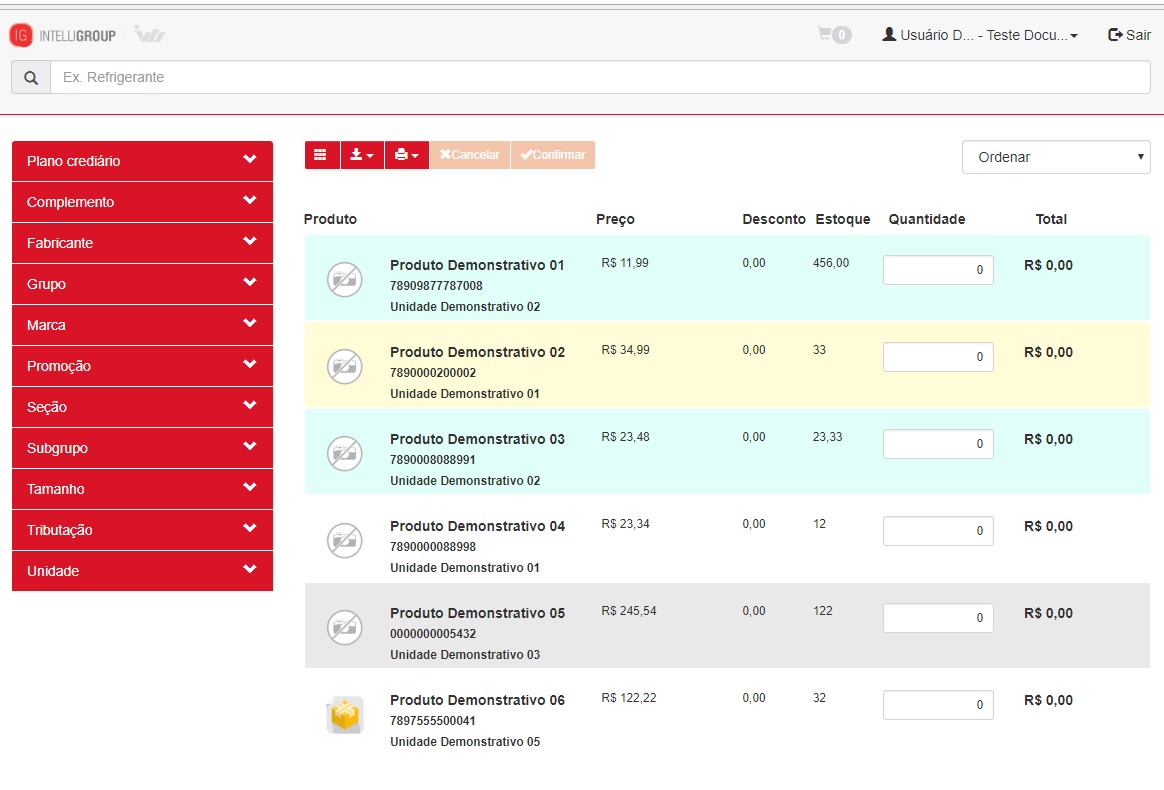Click Unidade Demonstrativo 05 label
The image size is (1164, 790).
tap(465, 742)
